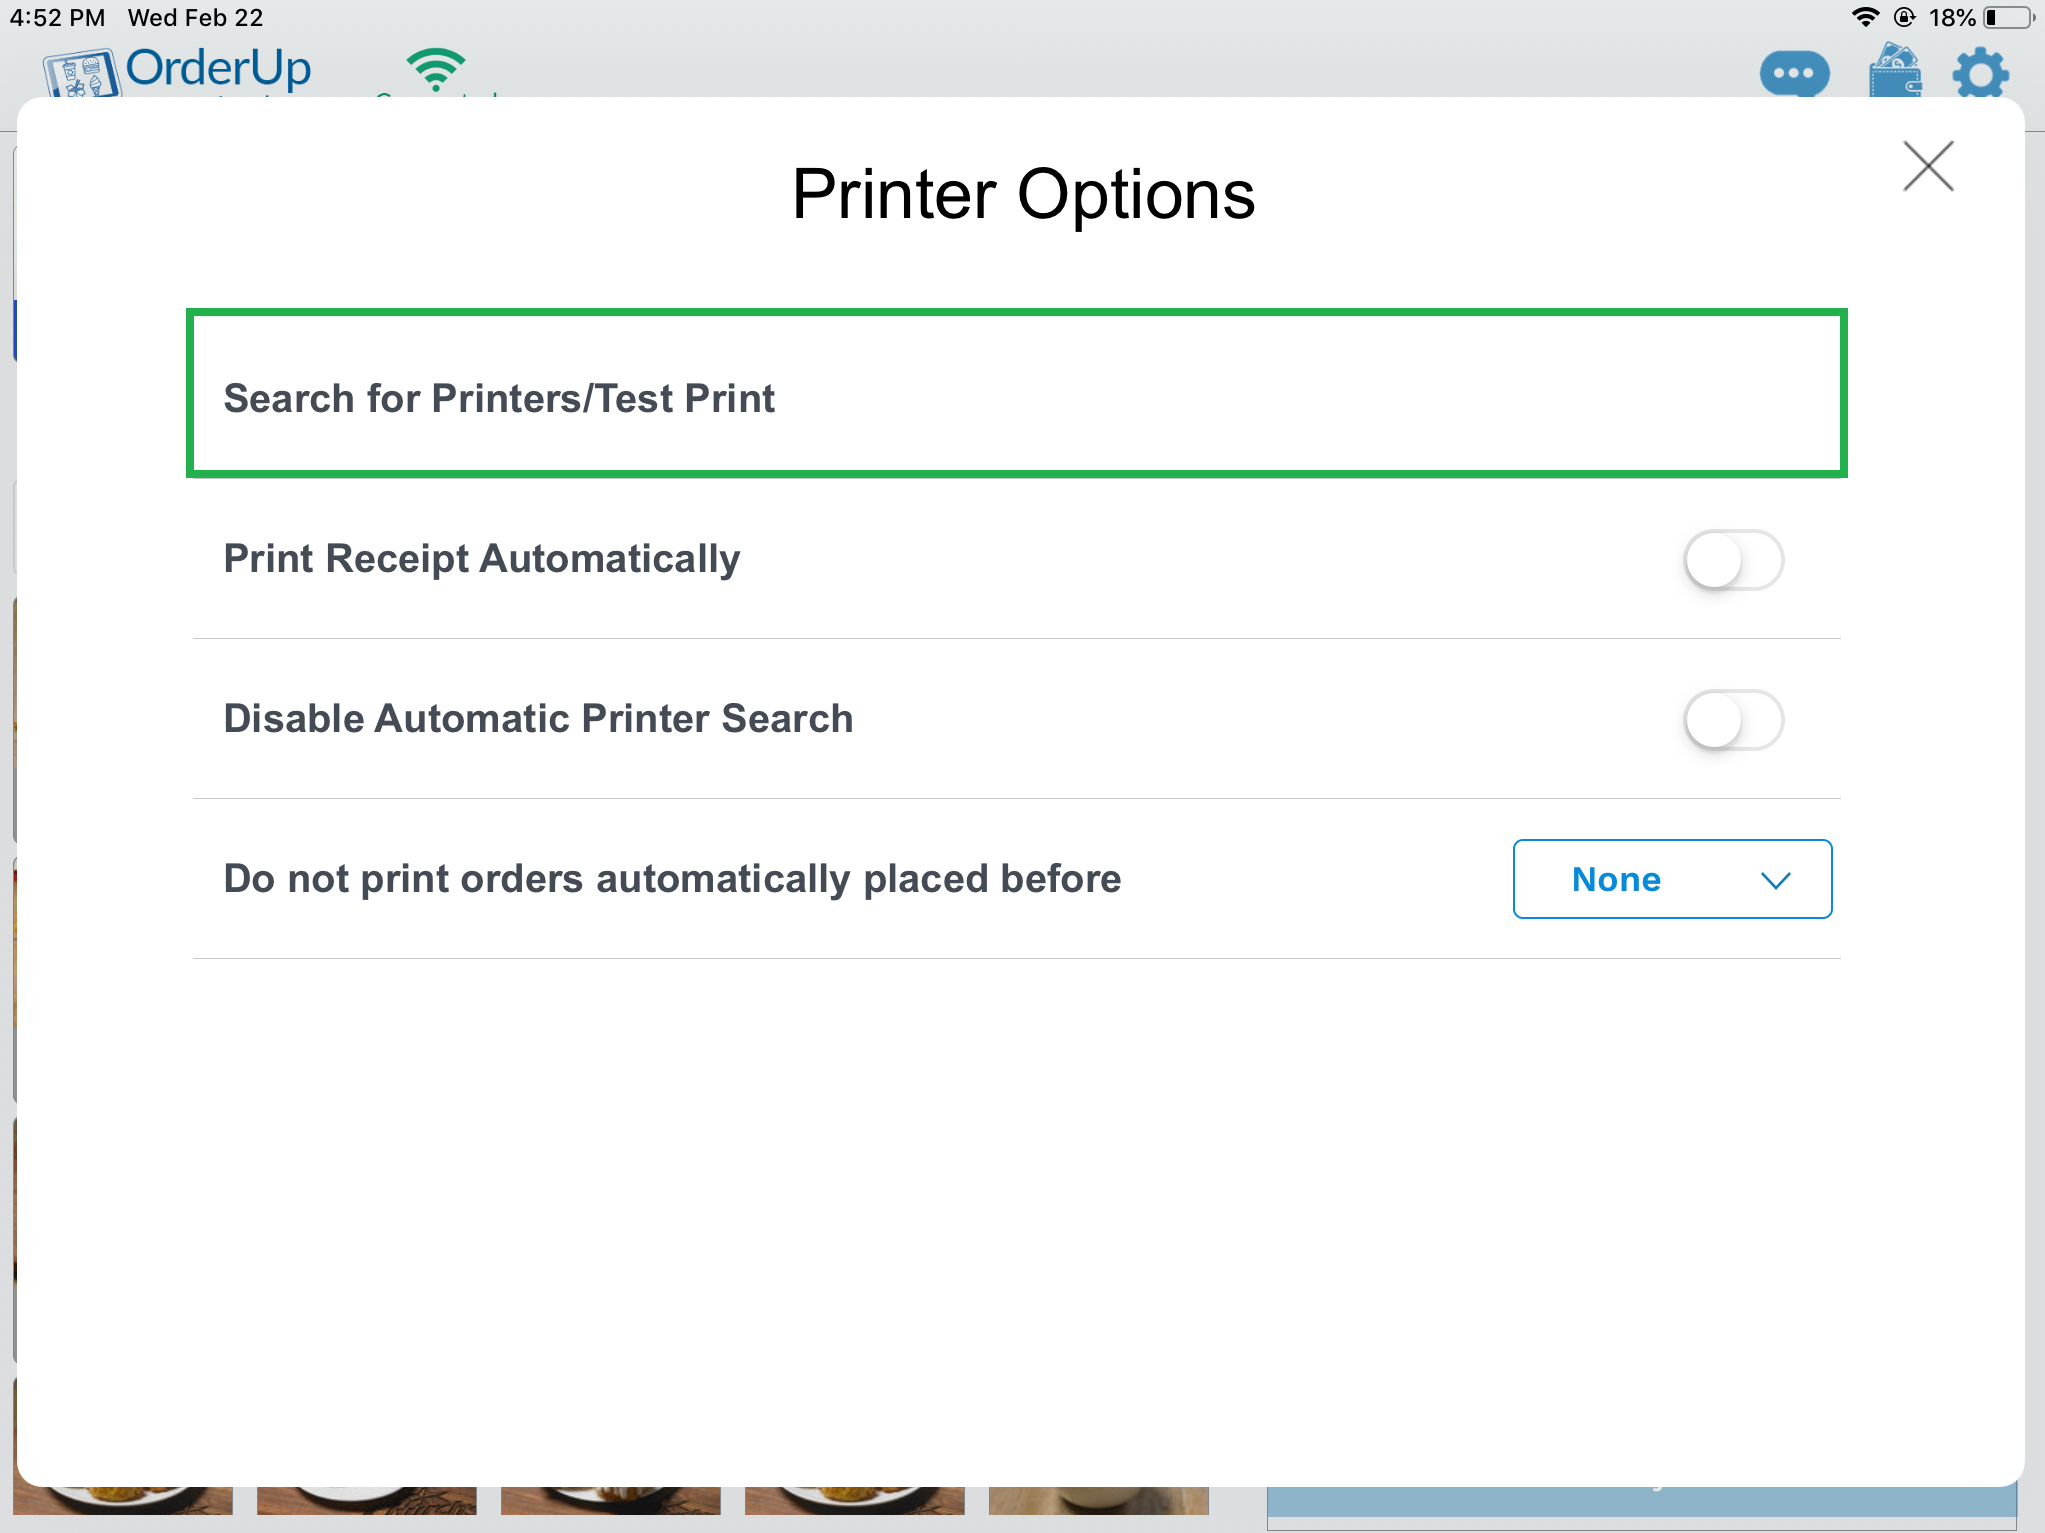Enable Print Receipt Automatically switch
Viewport: 2045px width, 1533px height.
(x=1733, y=560)
